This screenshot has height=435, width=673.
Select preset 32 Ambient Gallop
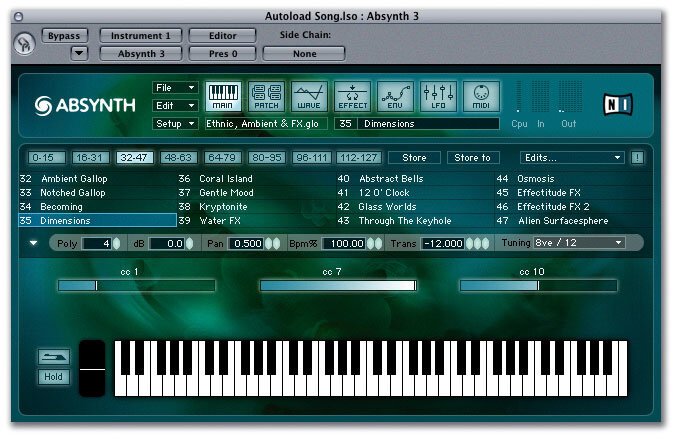(97, 179)
